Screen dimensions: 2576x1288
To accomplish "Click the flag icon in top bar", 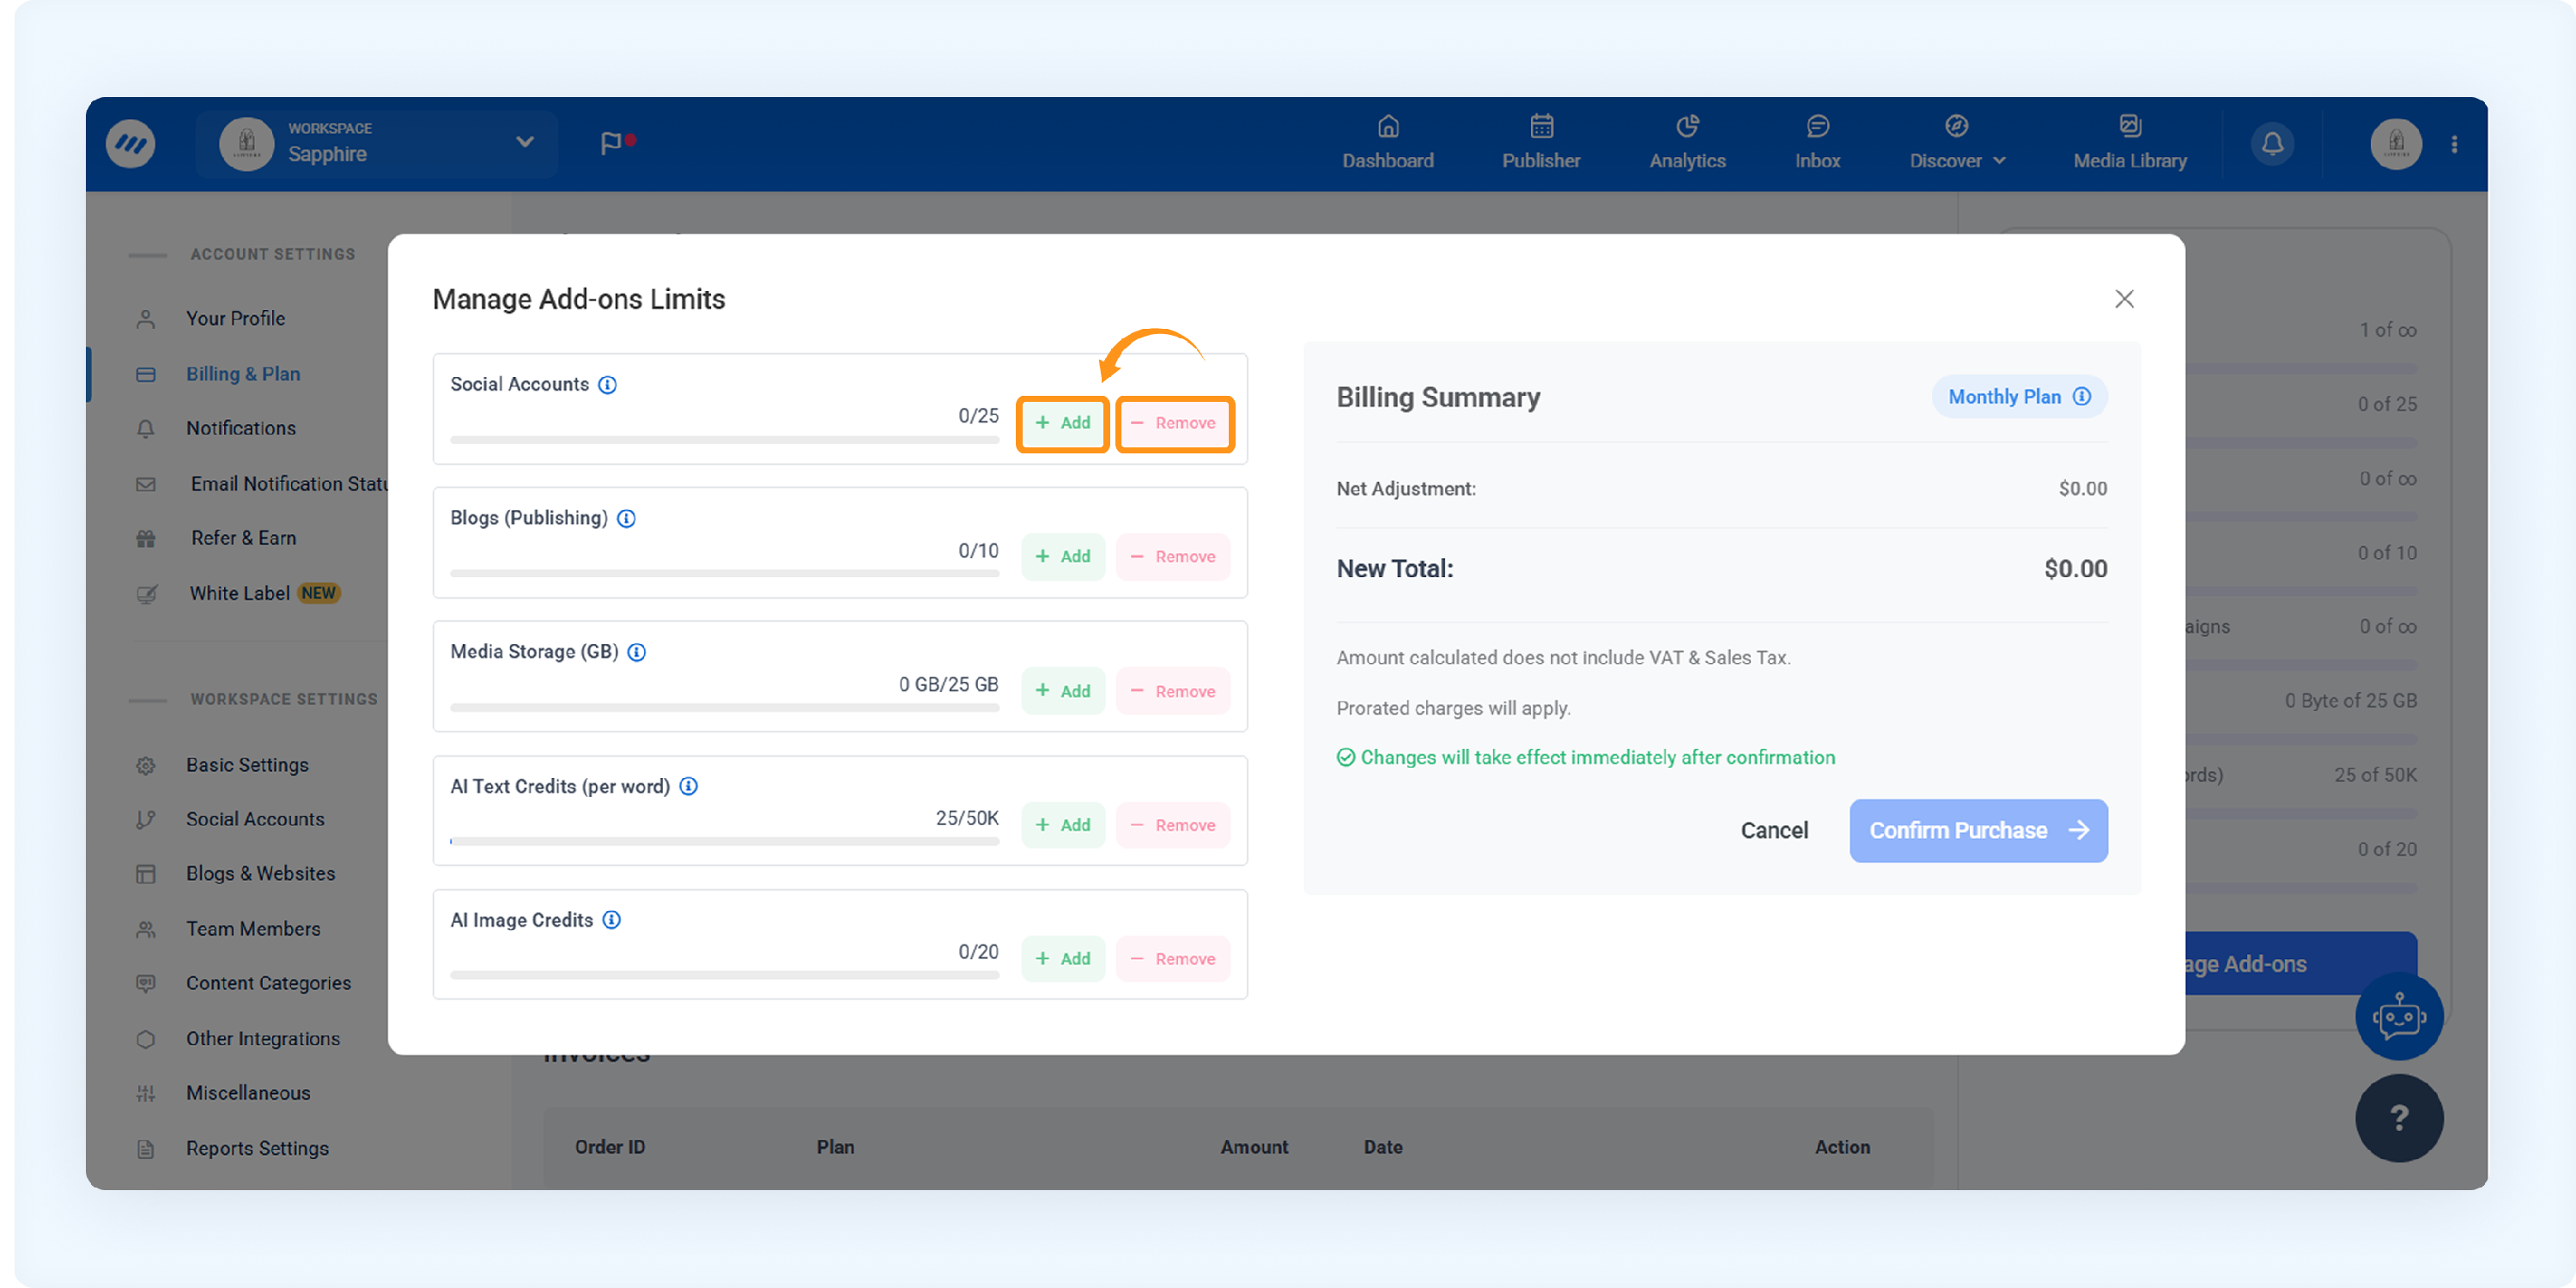I will click(x=611, y=143).
